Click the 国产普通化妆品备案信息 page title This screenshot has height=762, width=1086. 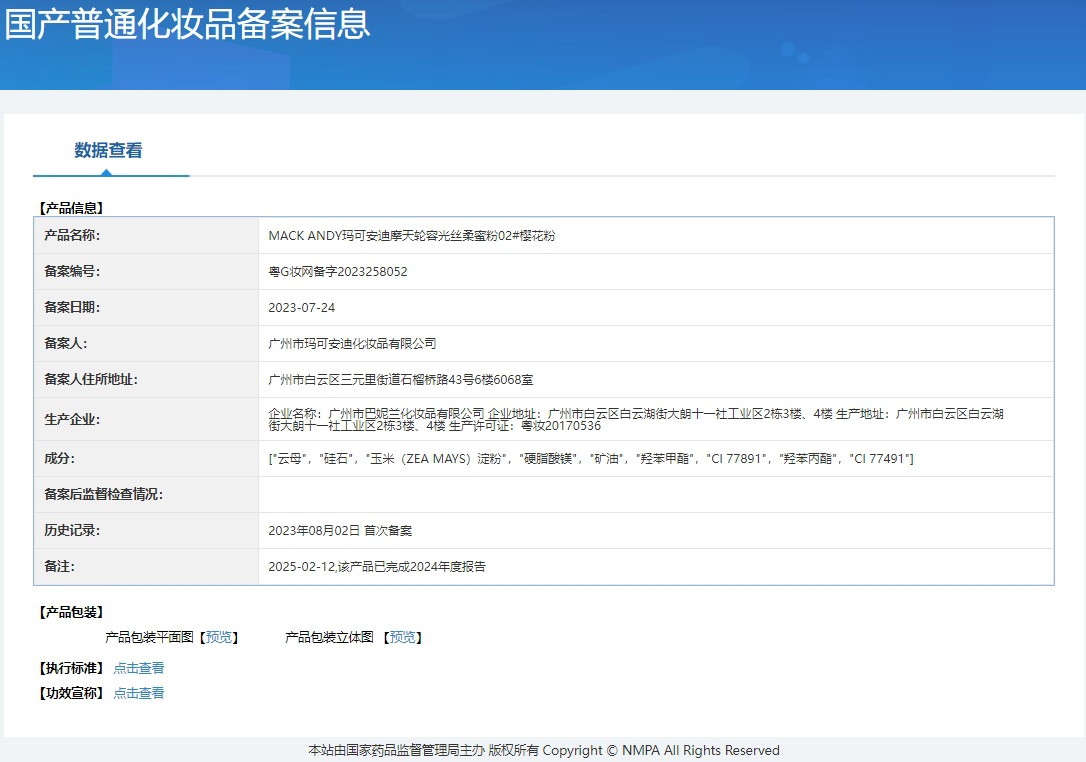click(x=188, y=24)
